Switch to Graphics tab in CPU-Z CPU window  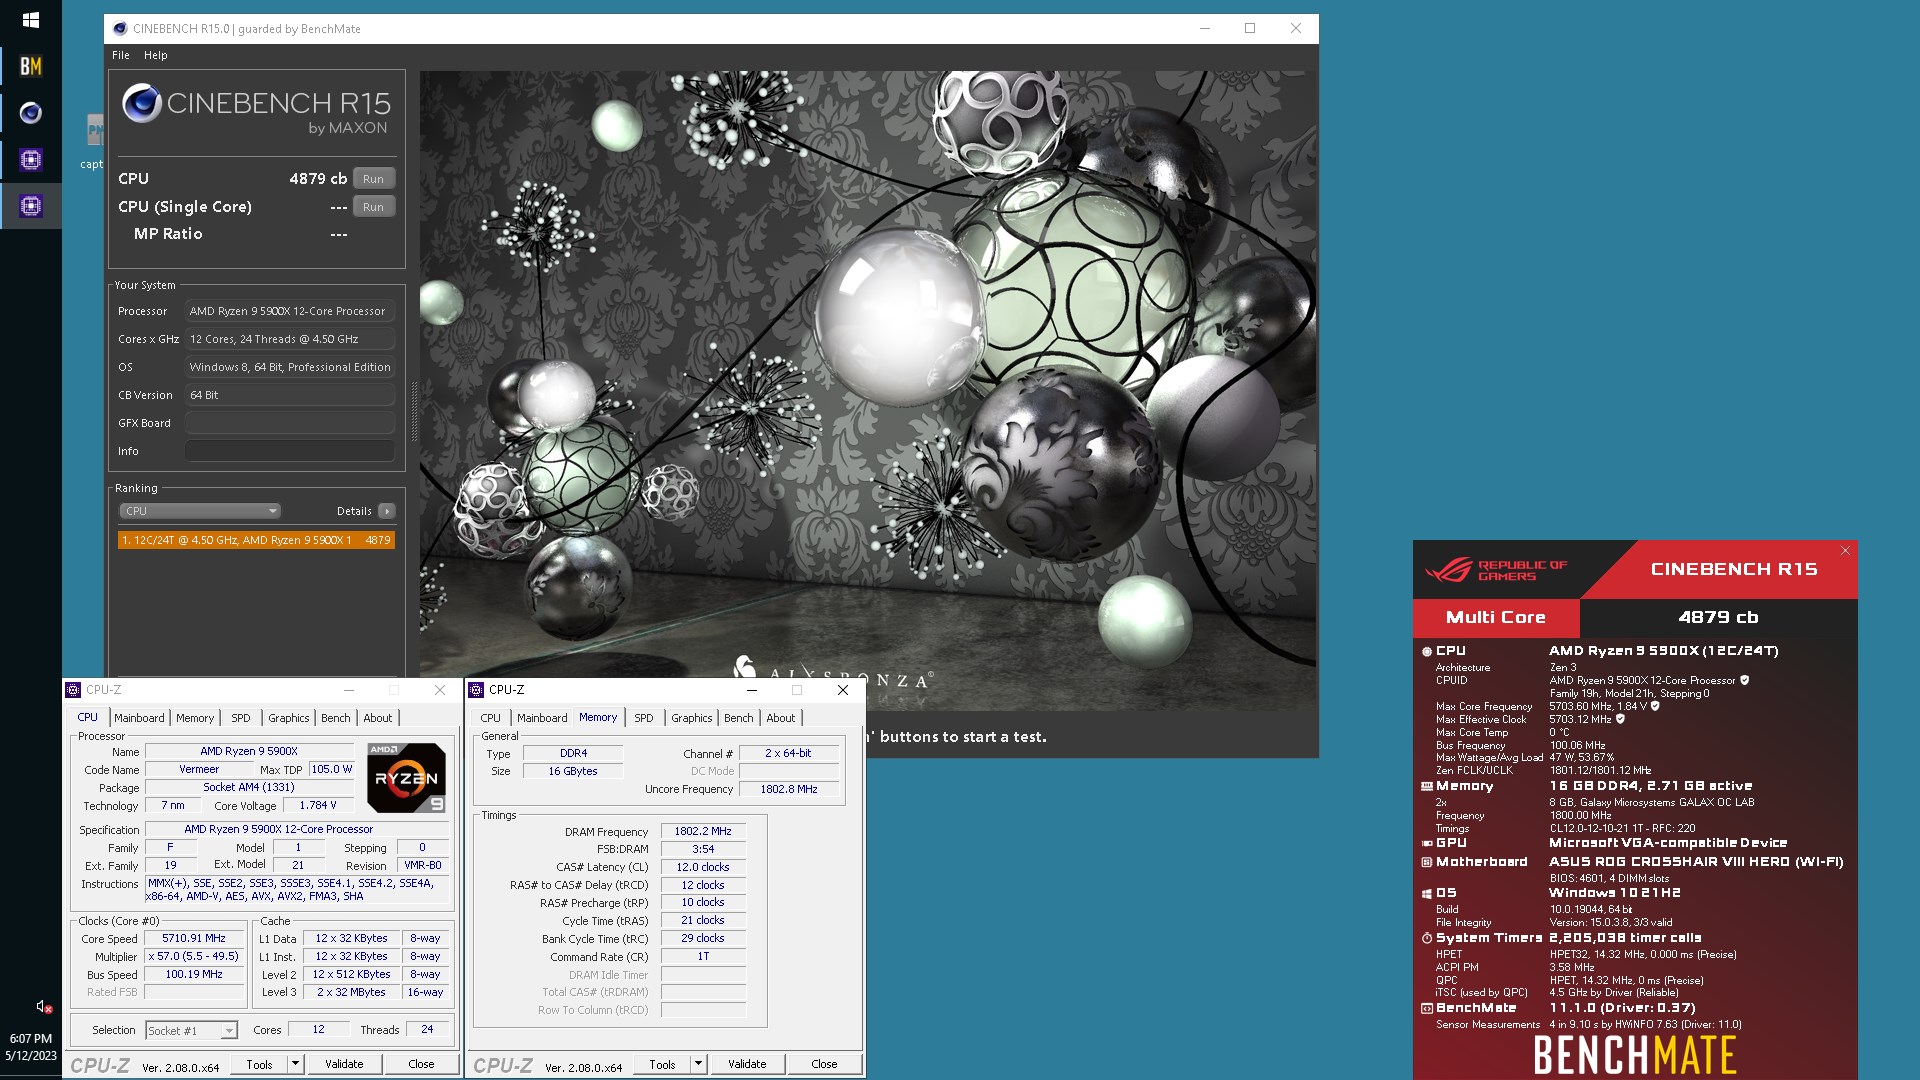(289, 718)
